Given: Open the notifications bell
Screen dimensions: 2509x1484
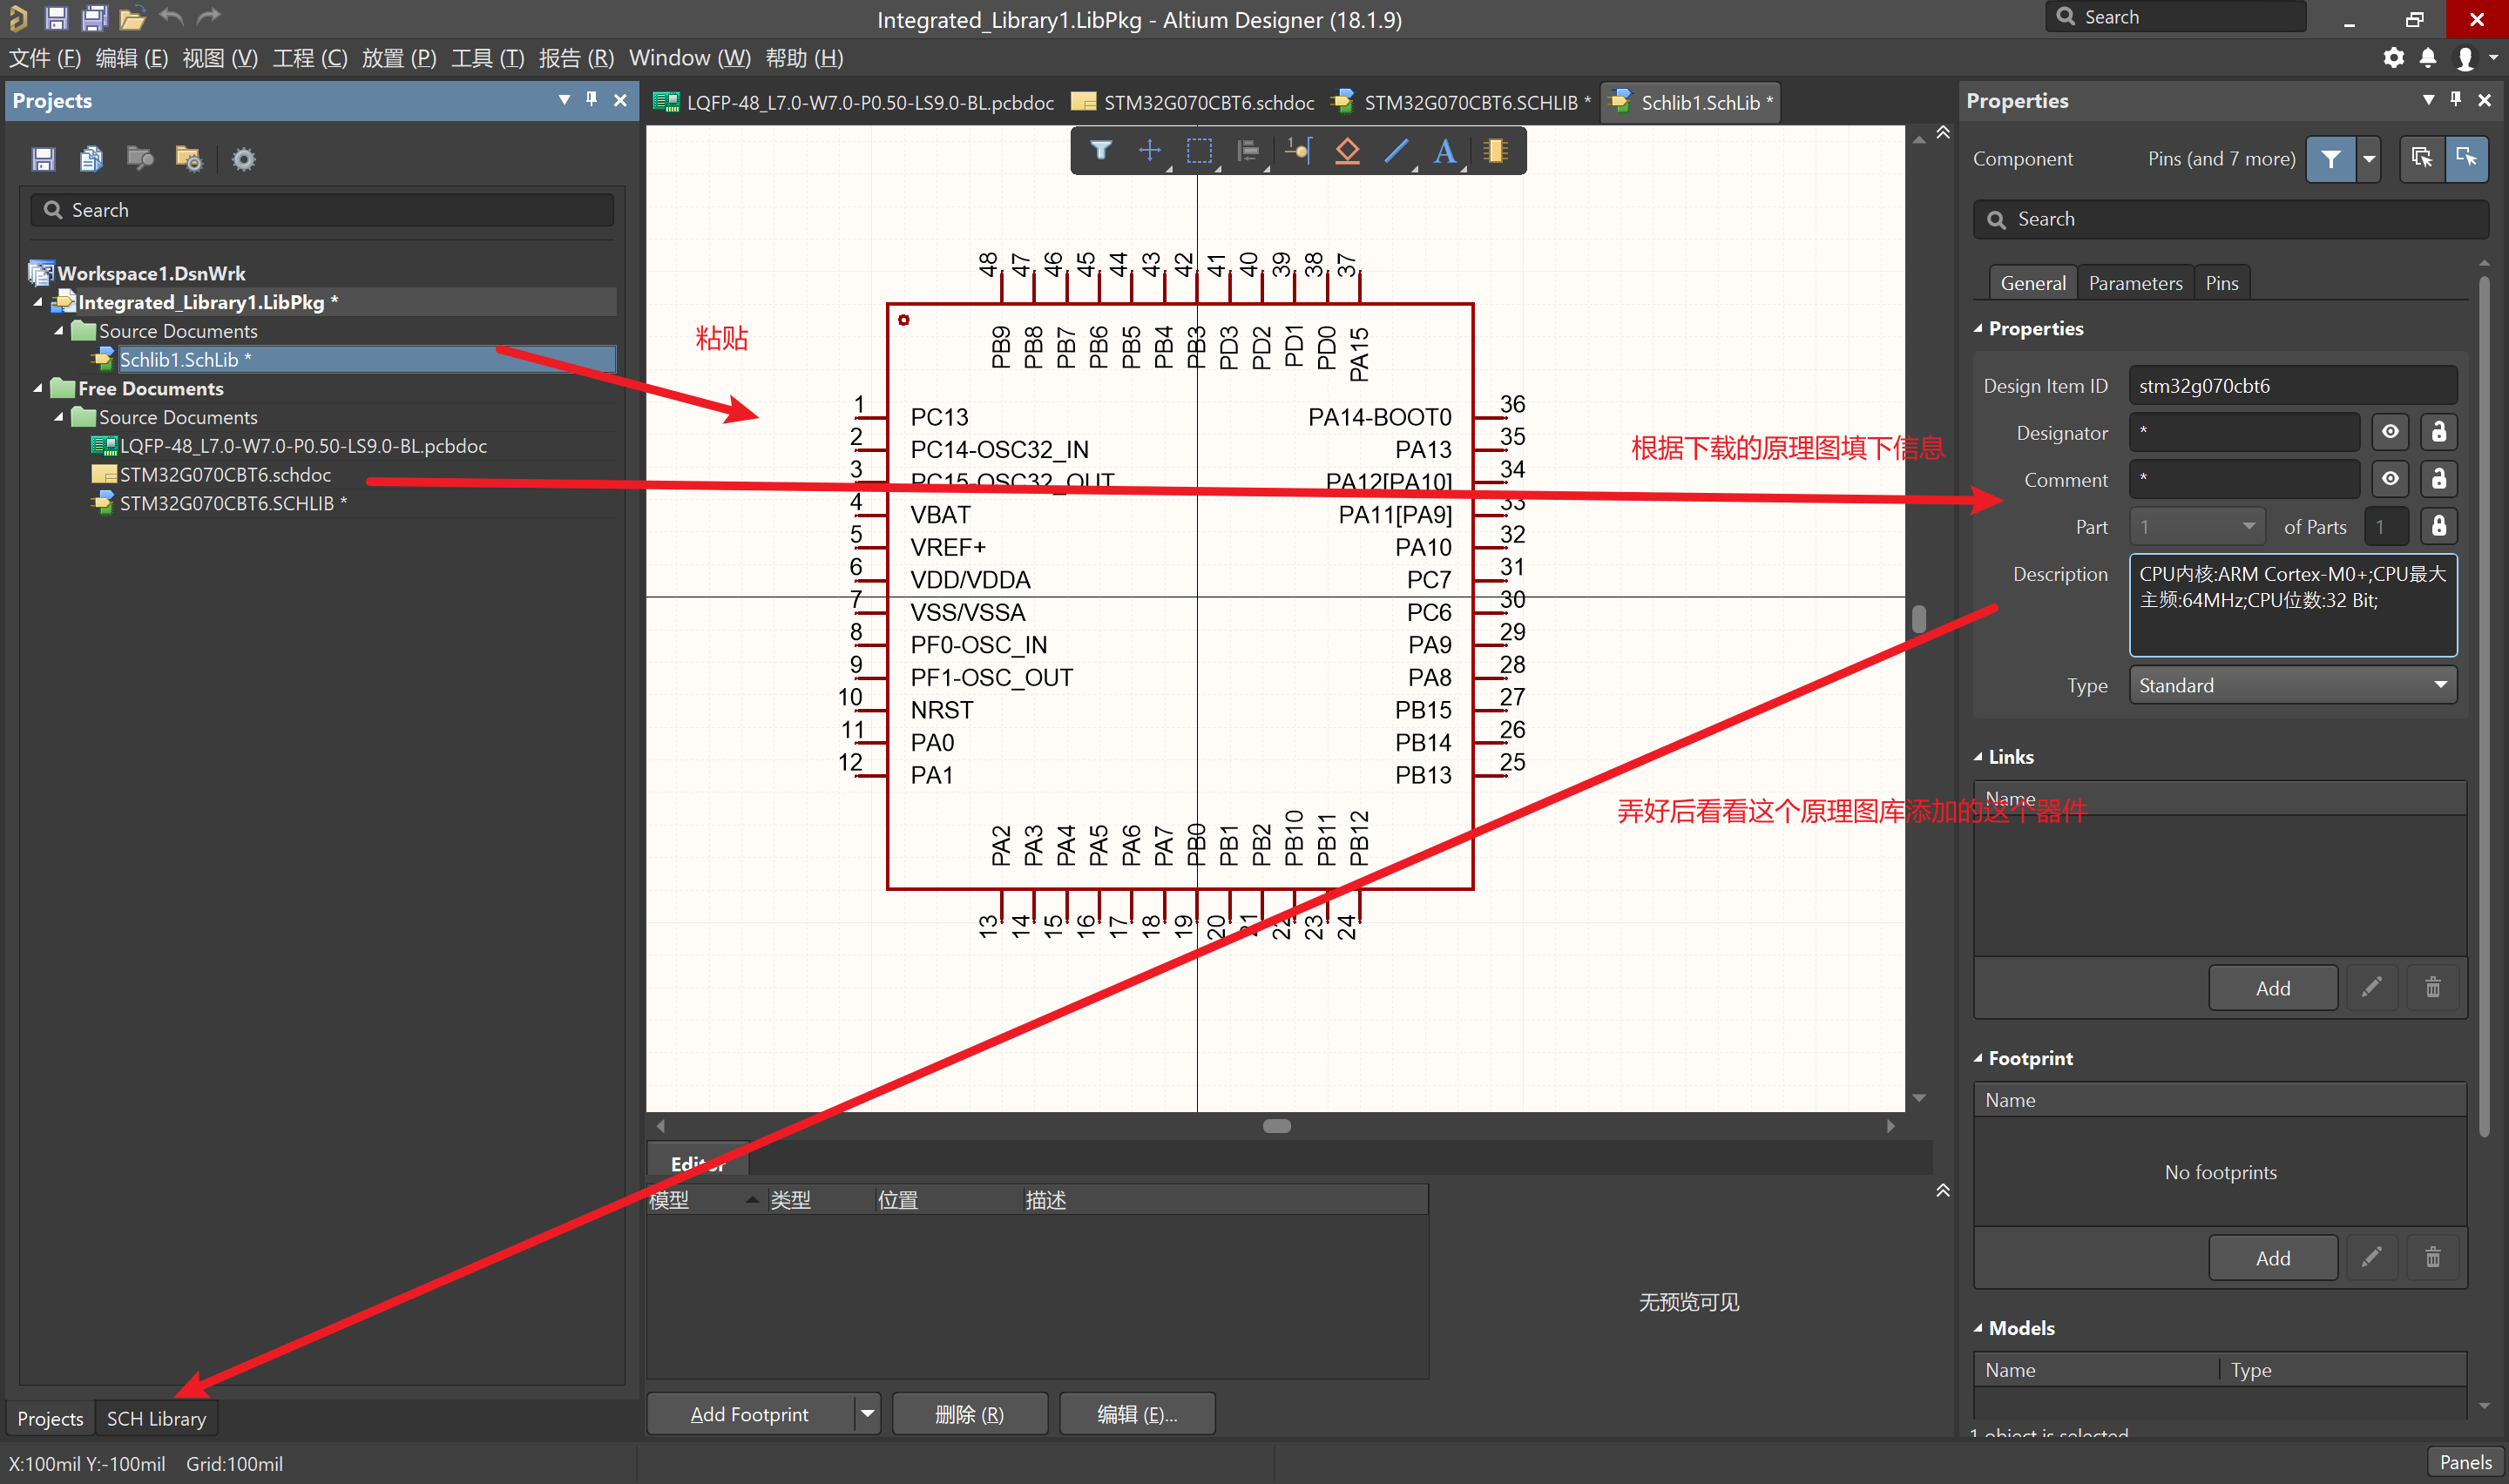Looking at the screenshot, I should pos(2428,58).
